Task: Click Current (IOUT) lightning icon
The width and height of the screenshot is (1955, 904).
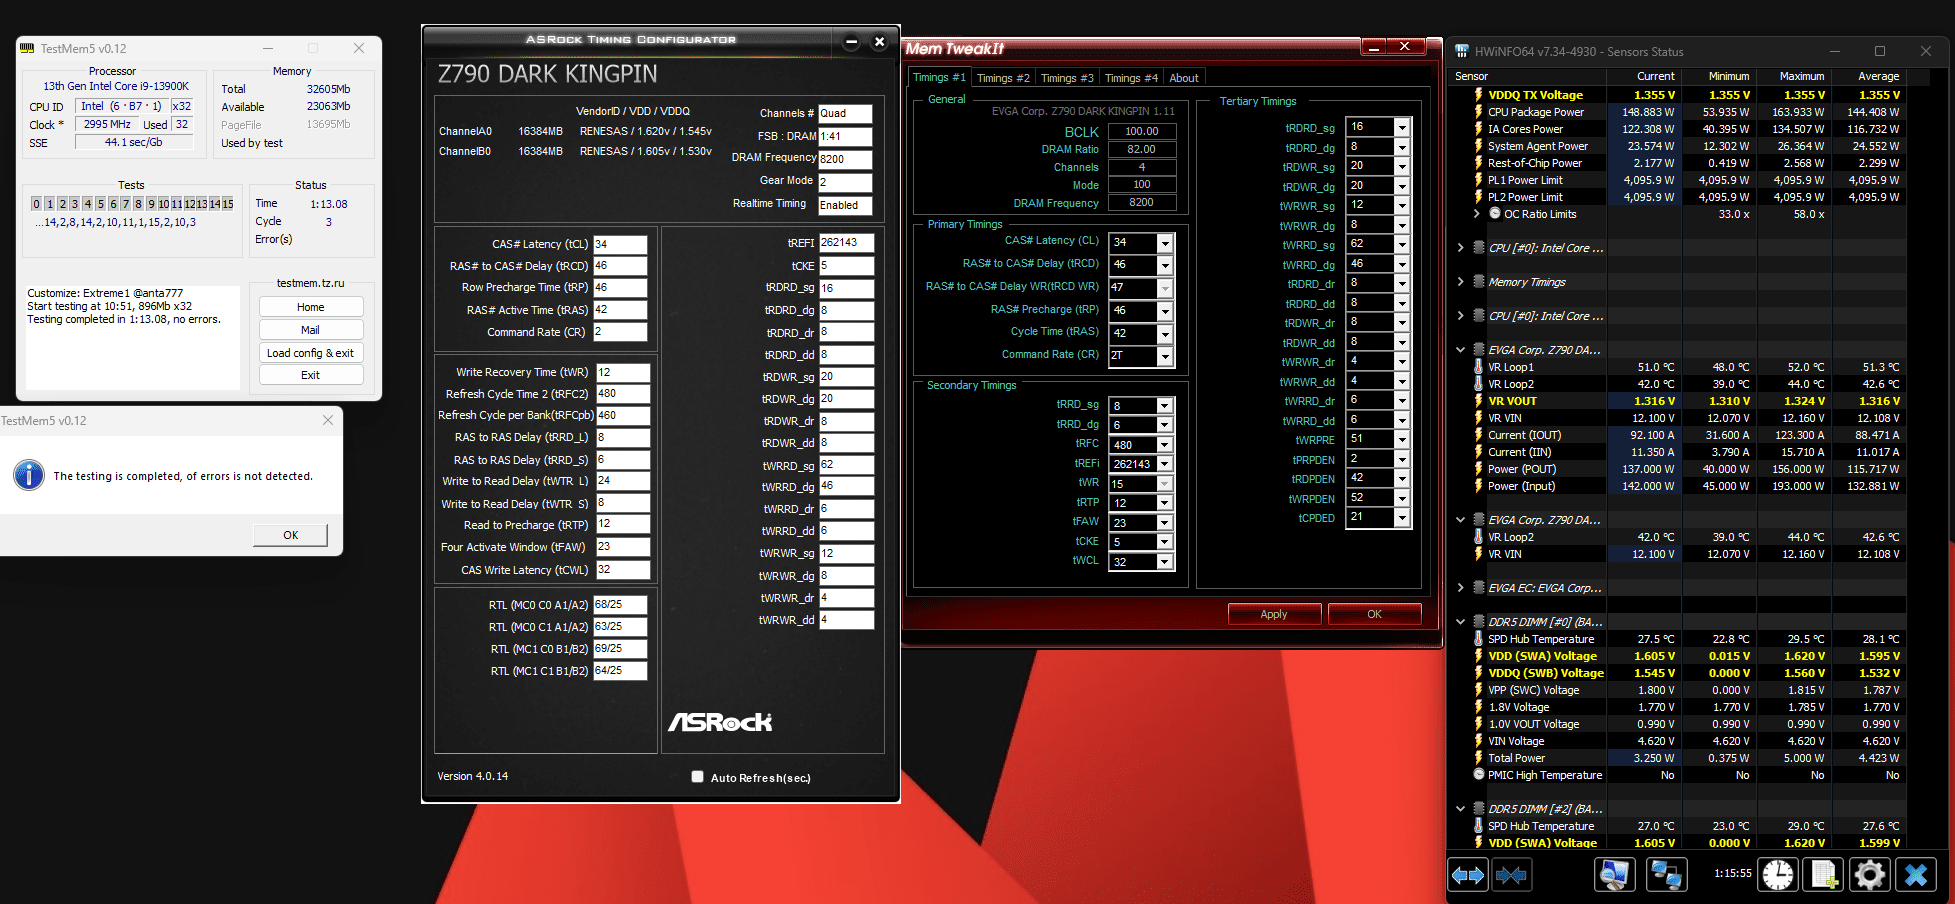Action: click(x=1478, y=435)
